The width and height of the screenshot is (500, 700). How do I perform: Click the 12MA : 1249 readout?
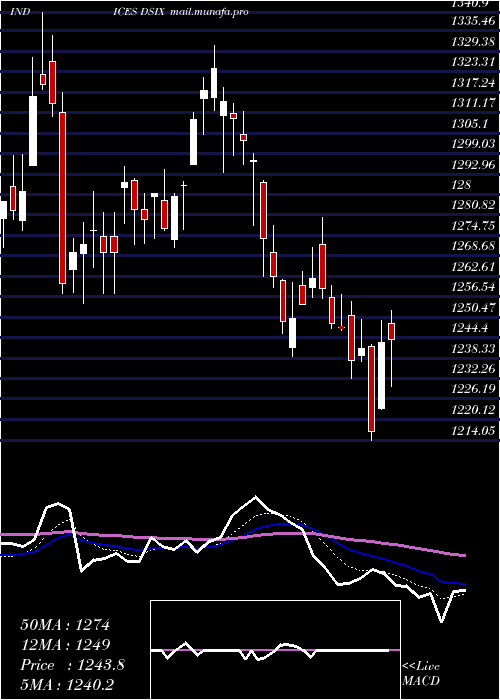click(x=65, y=645)
